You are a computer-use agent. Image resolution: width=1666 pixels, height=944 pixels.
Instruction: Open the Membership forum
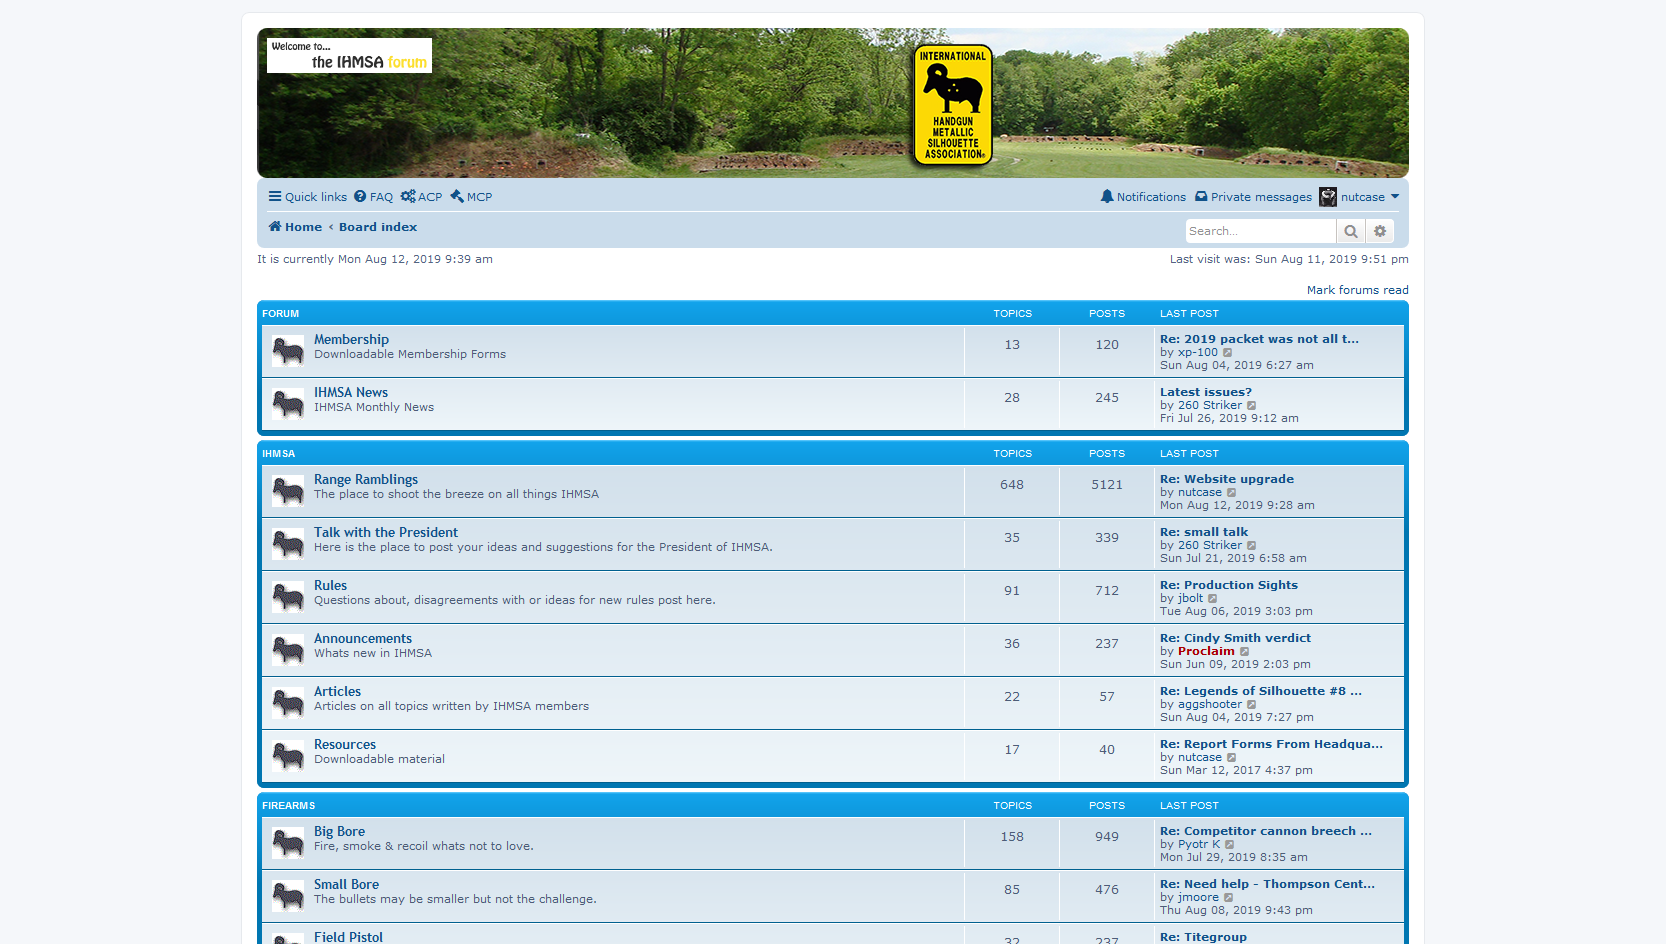pos(351,340)
